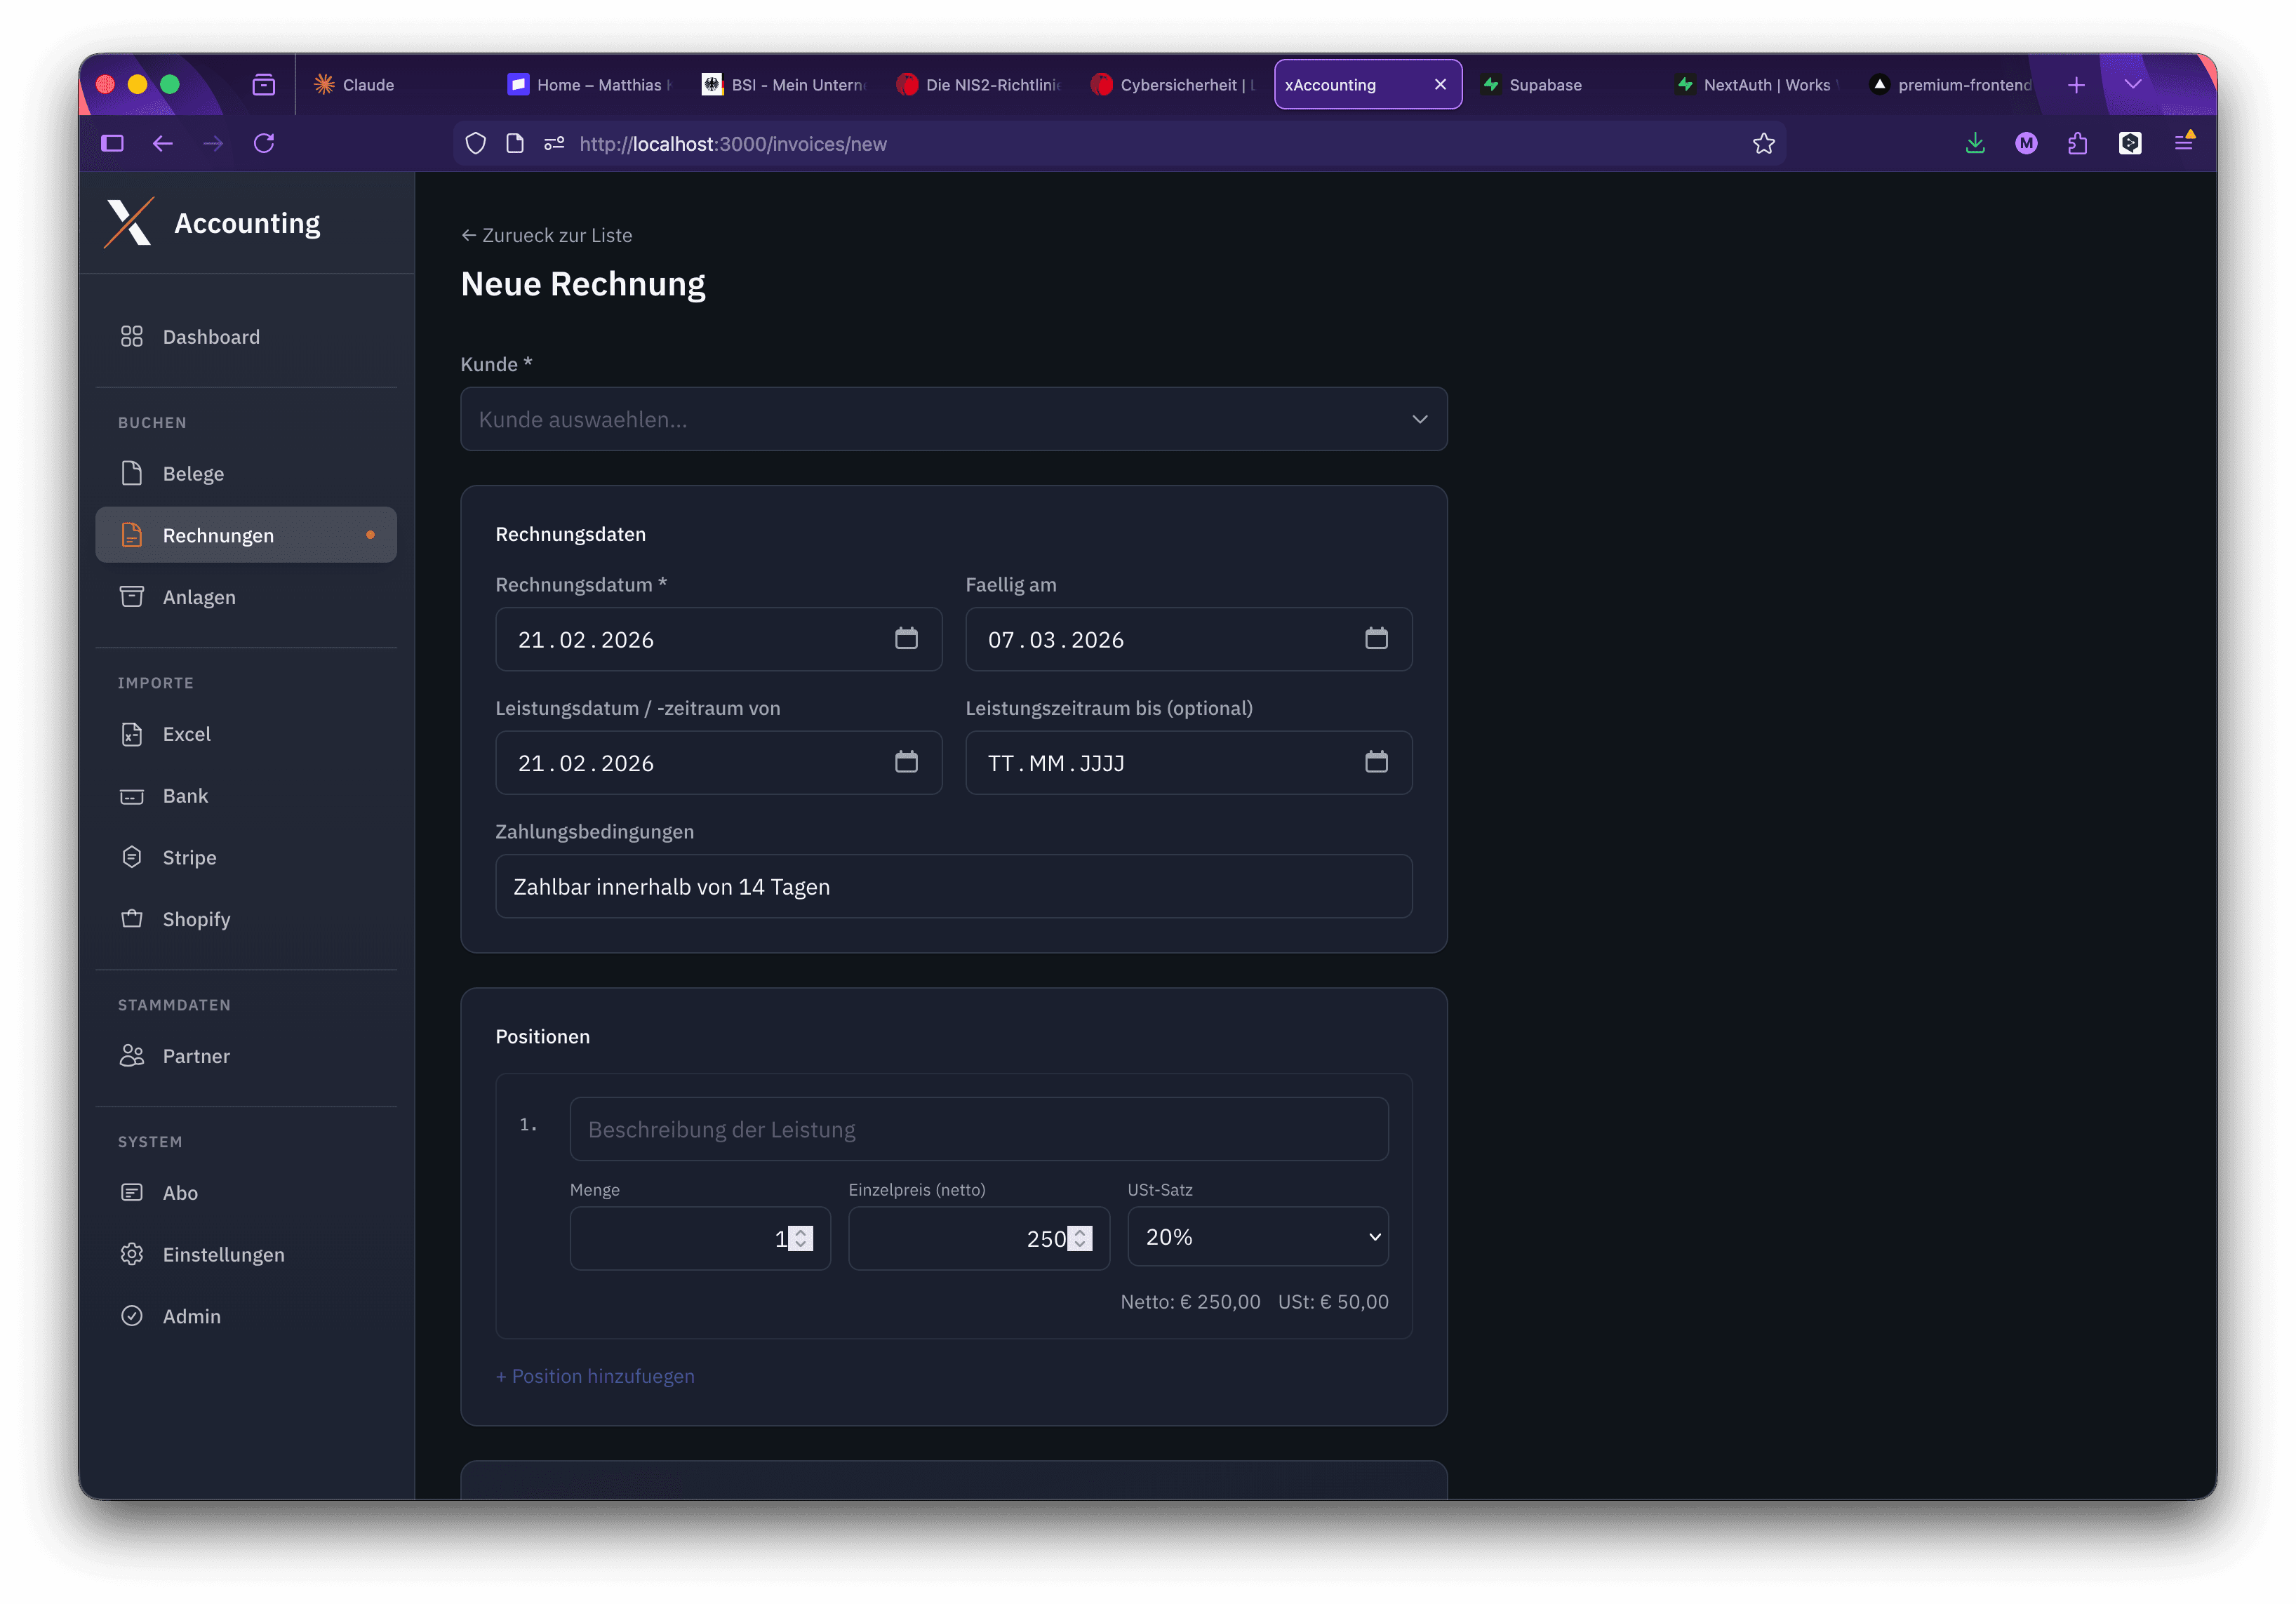Open the Belege menu item
The width and height of the screenshot is (2296, 1604).
[x=193, y=474]
